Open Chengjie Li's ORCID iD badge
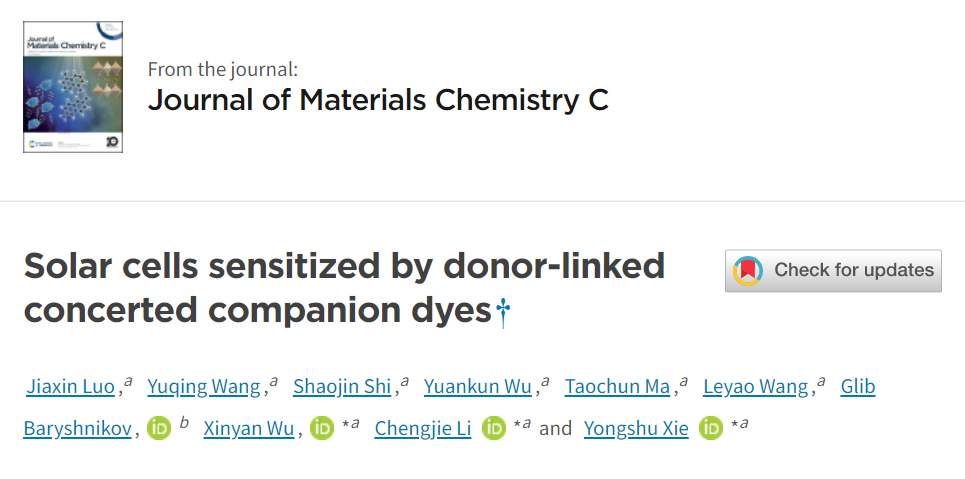 [x=494, y=429]
